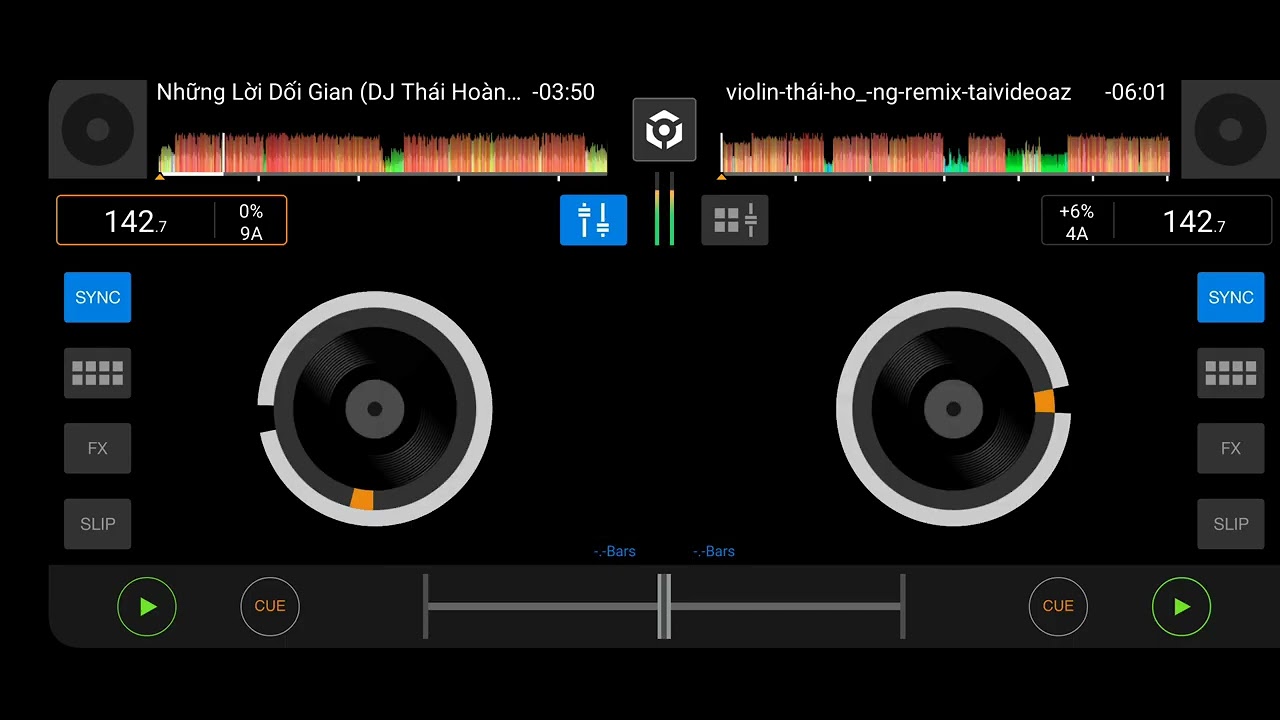Open the left deck BPM 142.7 box
Viewport: 1280px width, 720px height.
136,220
